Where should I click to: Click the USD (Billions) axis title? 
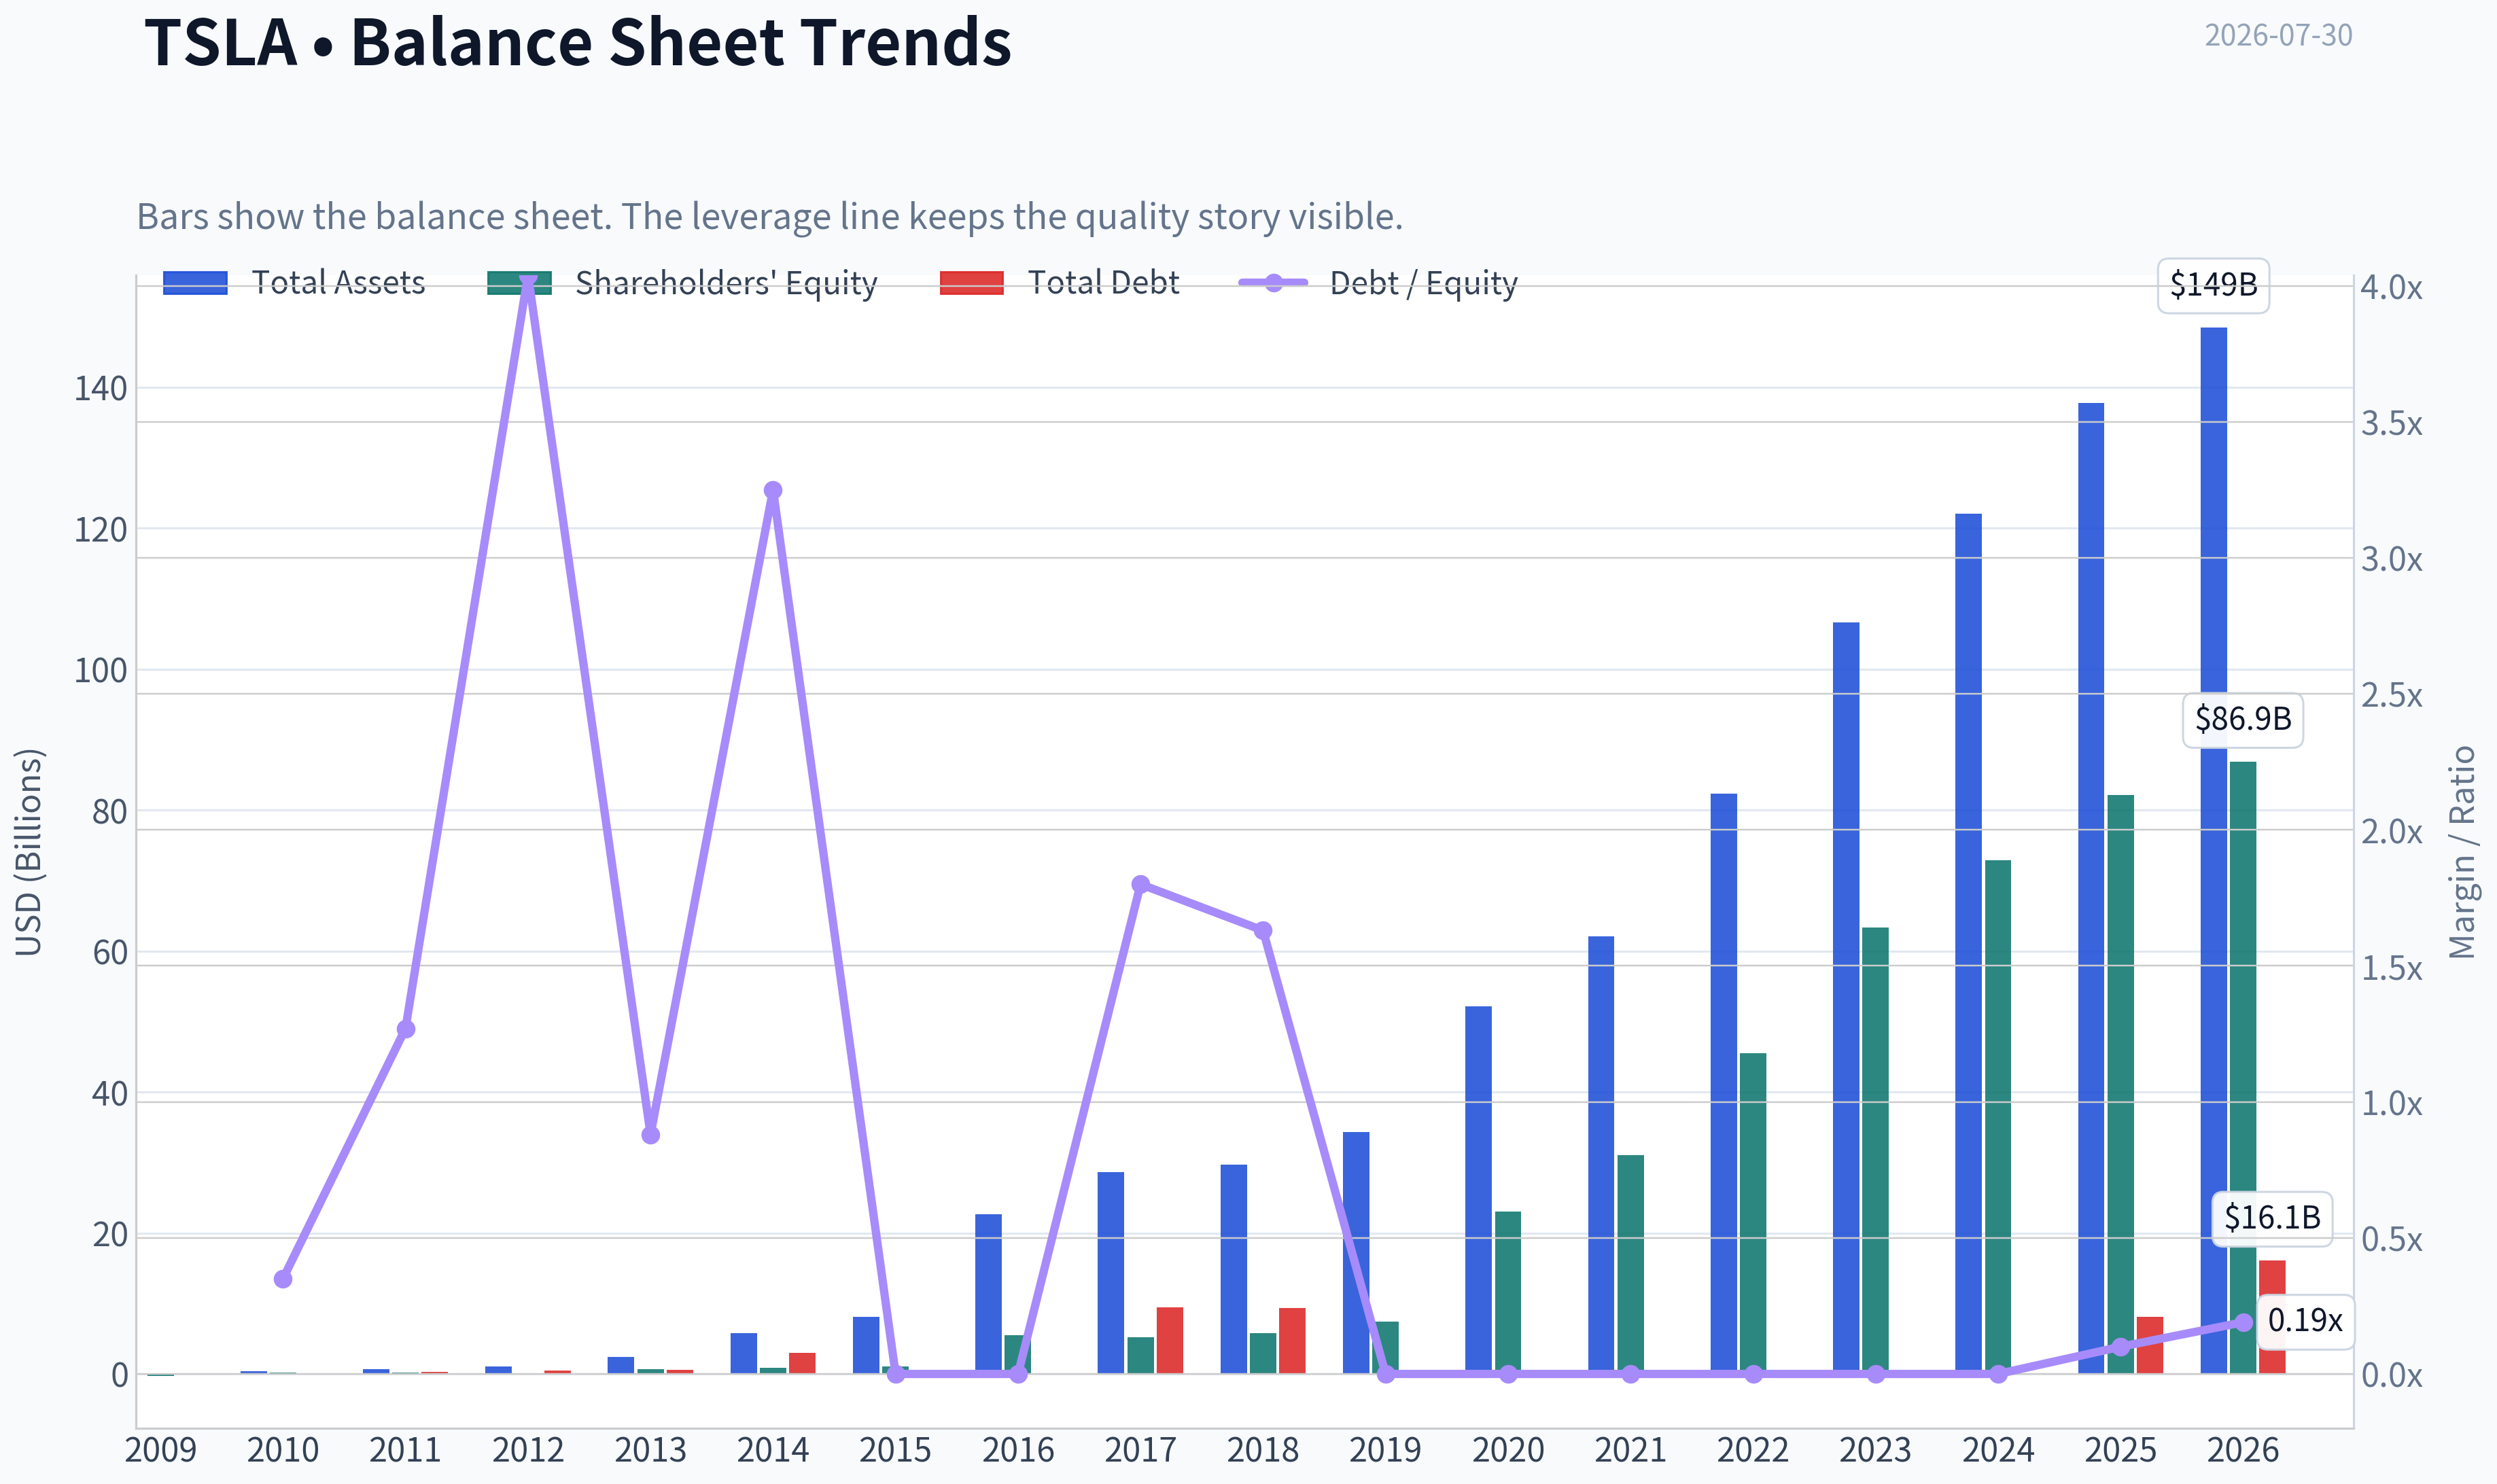[29, 852]
